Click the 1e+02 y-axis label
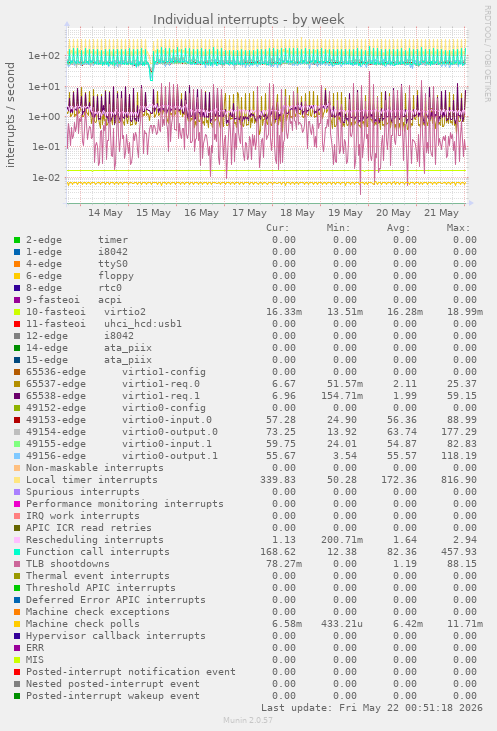 tap(44, 56)
